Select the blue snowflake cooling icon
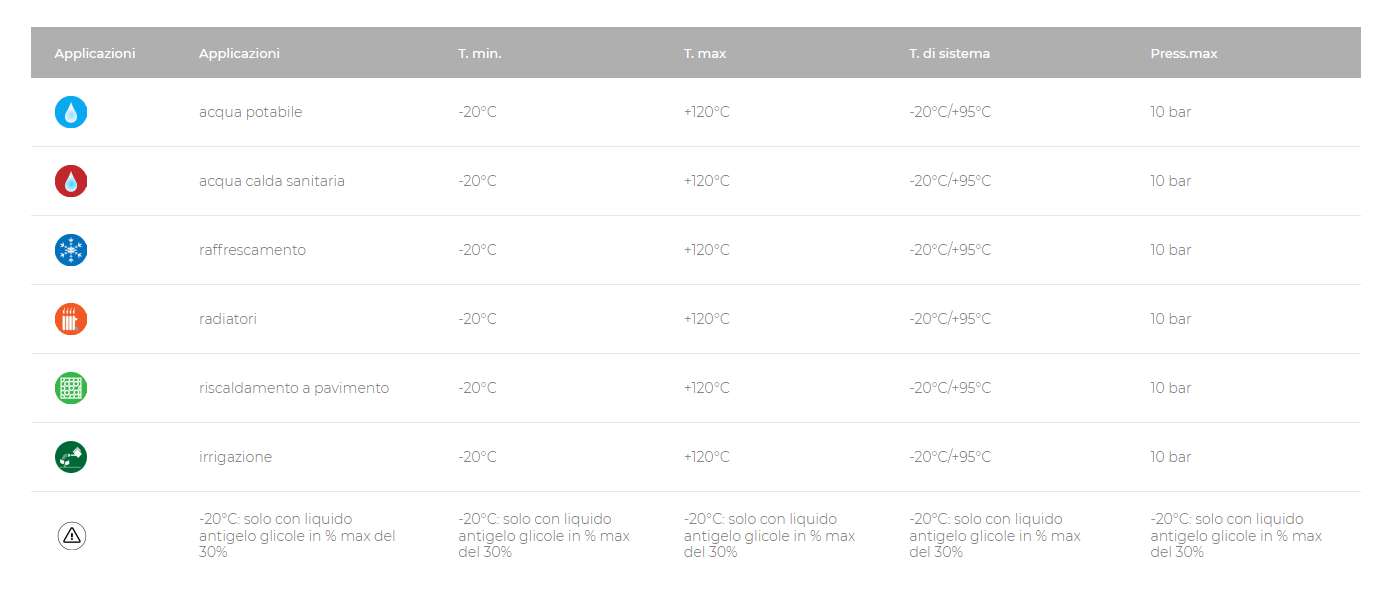This screenshot has width=1379, height=609. pos(71,250)
